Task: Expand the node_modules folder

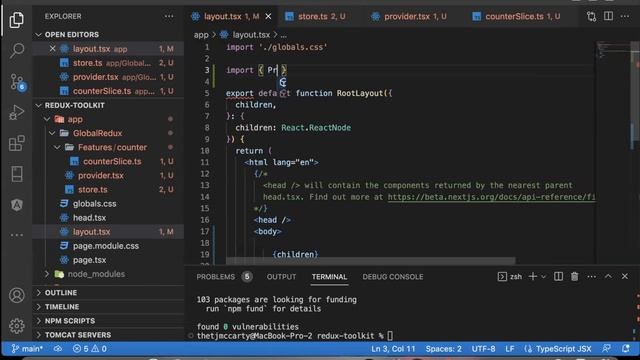Action: 96,274
